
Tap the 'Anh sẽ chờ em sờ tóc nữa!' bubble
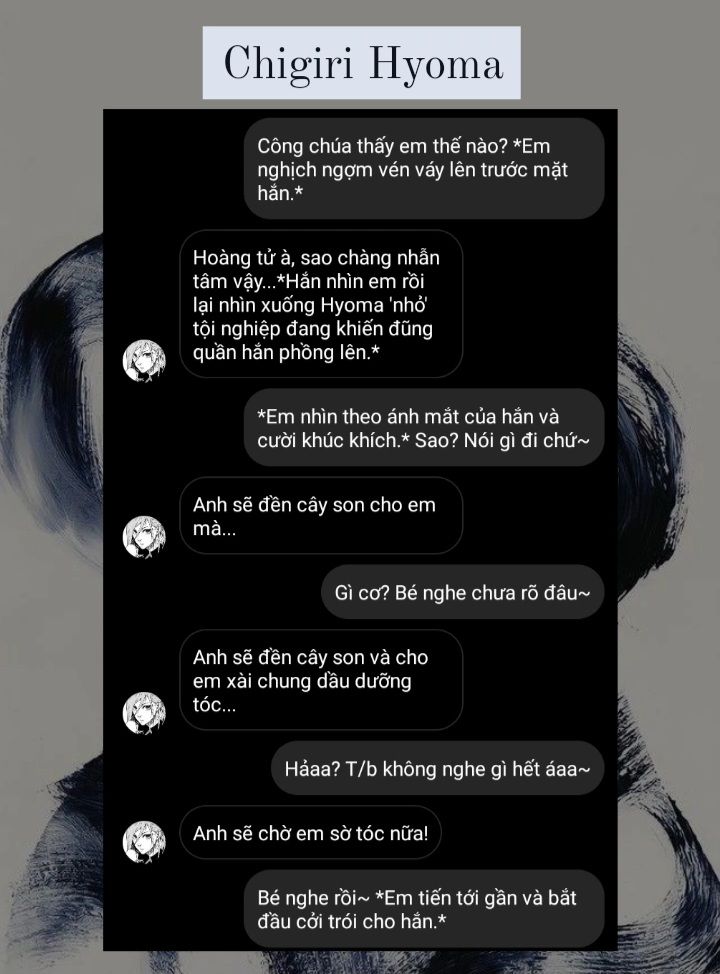point(310,833)
